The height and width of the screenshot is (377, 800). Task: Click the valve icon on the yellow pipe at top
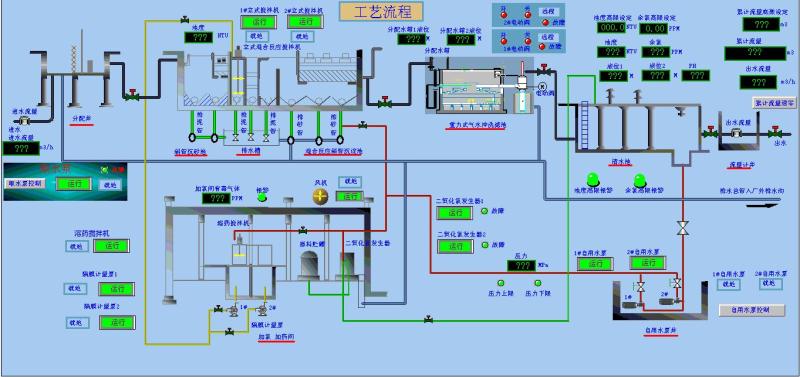click(x=184, y=20)
